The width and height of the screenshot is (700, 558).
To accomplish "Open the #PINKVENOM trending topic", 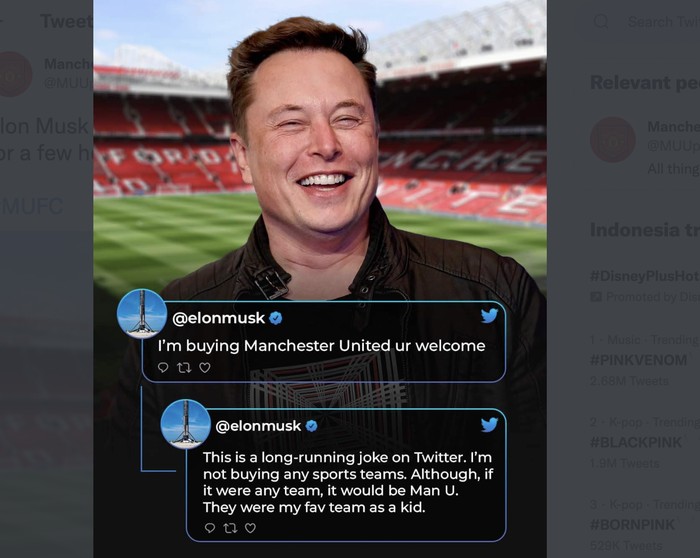I will pyautogui.click(x=638, y=360).
